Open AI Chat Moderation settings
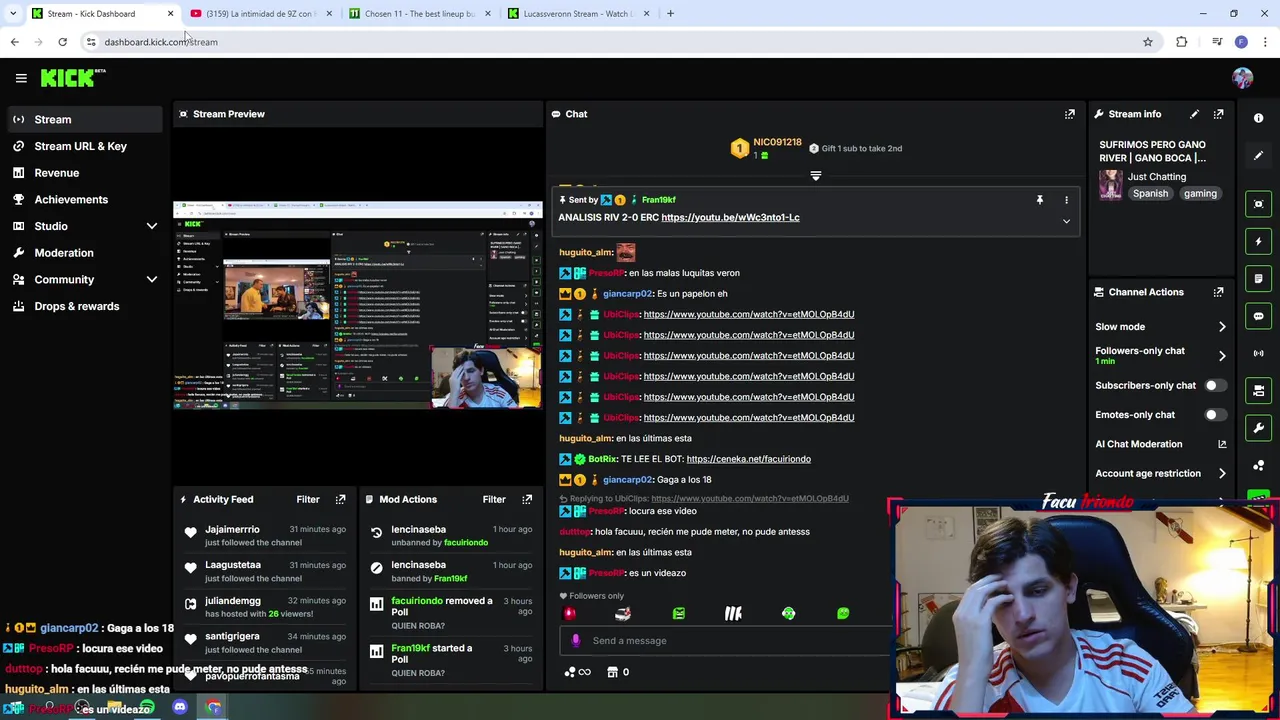Screen dimensions: 1280x720 [1160, 444]
